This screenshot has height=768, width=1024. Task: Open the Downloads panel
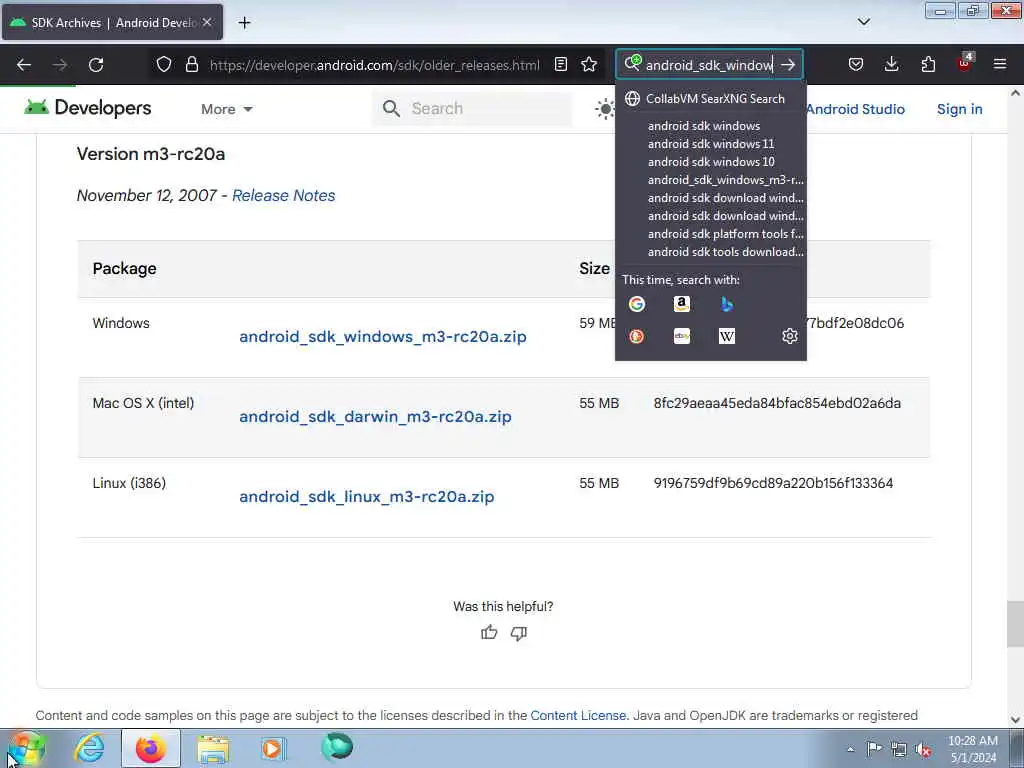pos(891,65)
